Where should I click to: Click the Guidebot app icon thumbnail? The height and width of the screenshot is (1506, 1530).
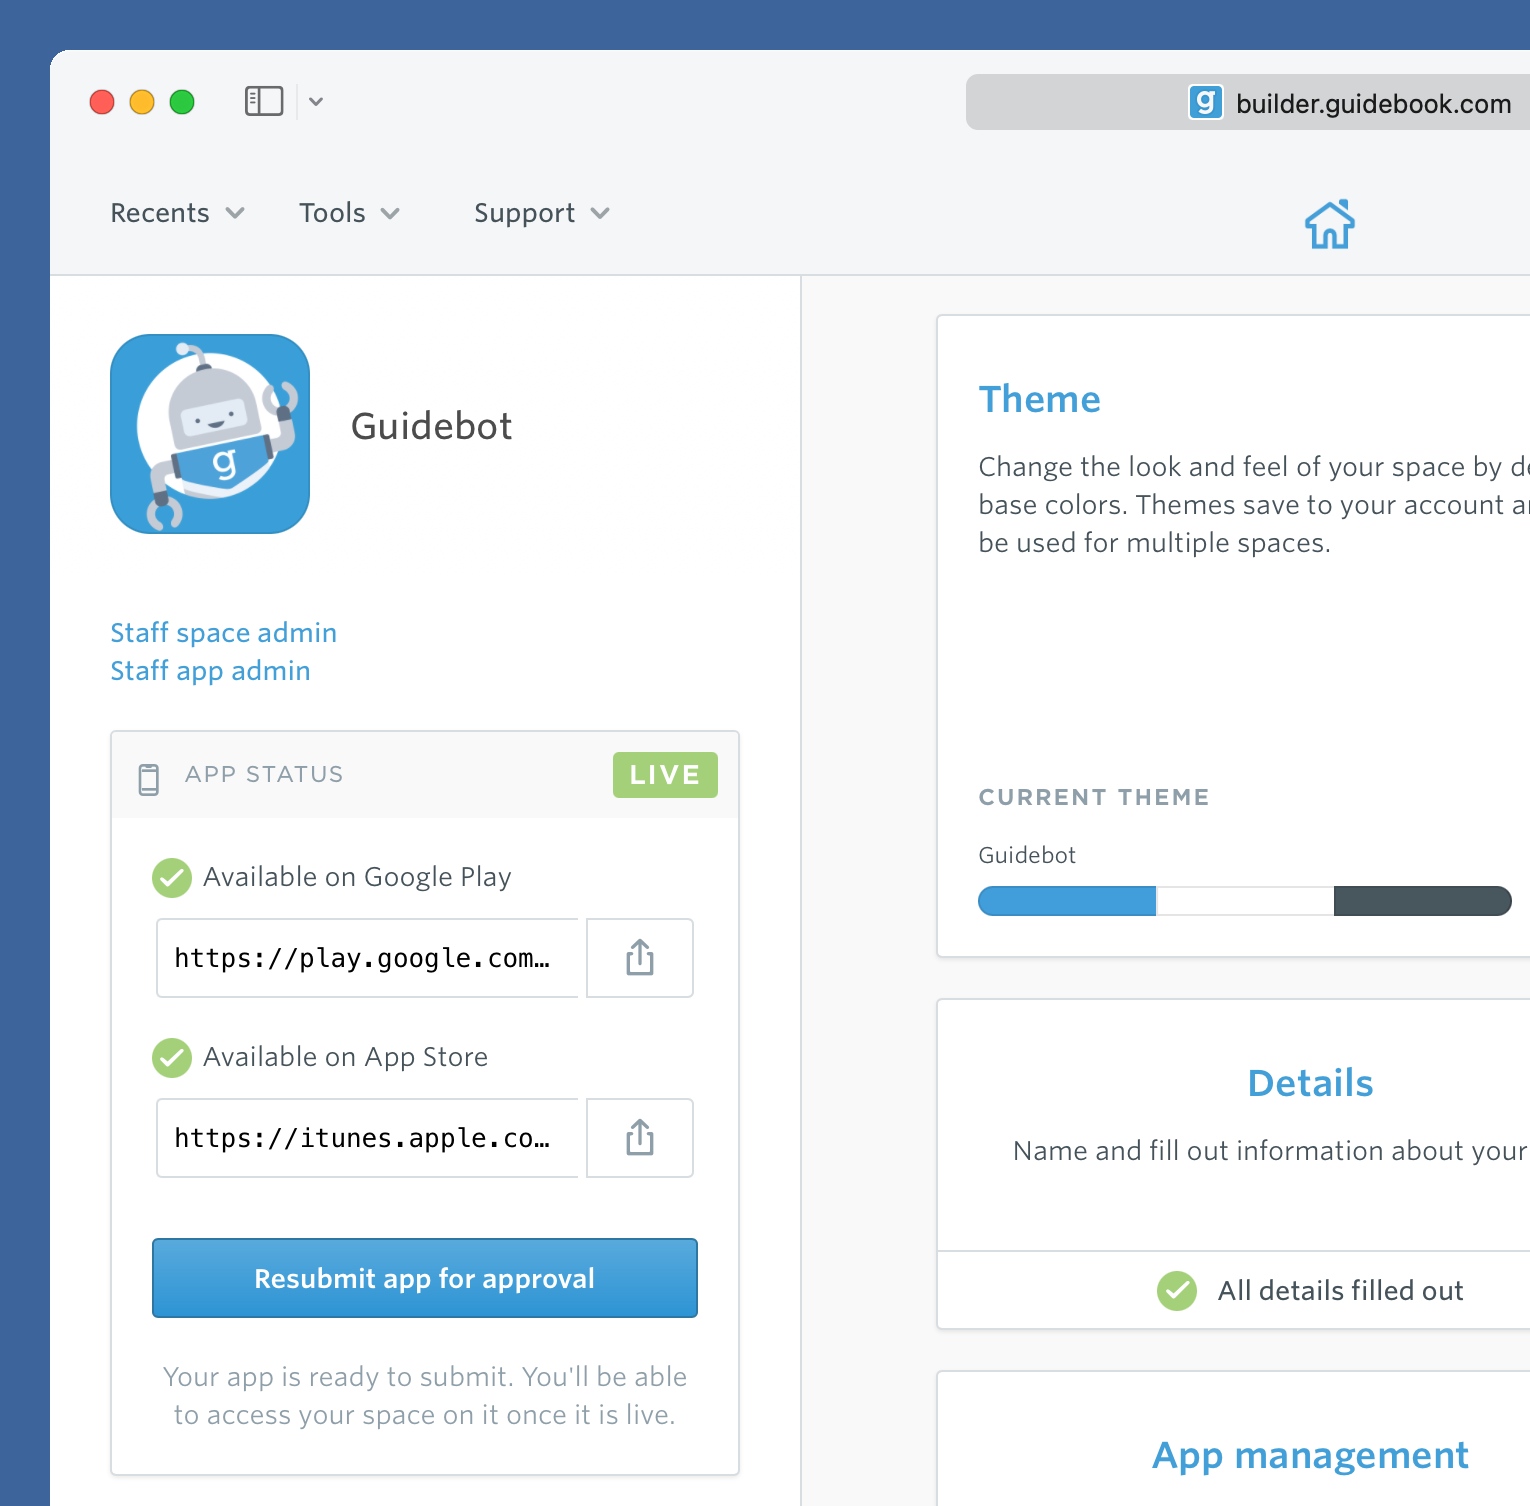coord(210,434)
